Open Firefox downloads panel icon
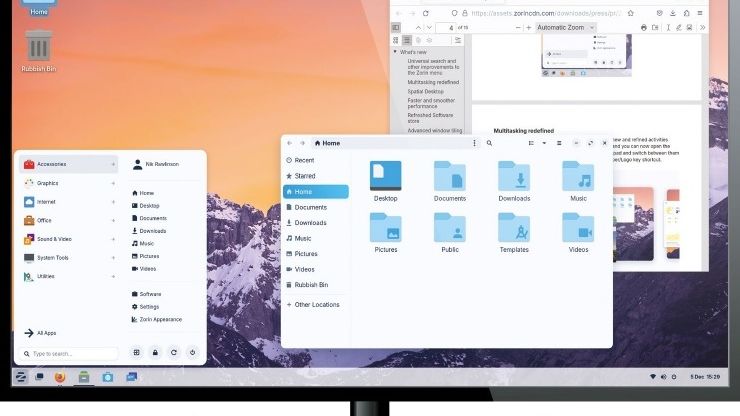740x416 pixels. click(x=673, y=13)
